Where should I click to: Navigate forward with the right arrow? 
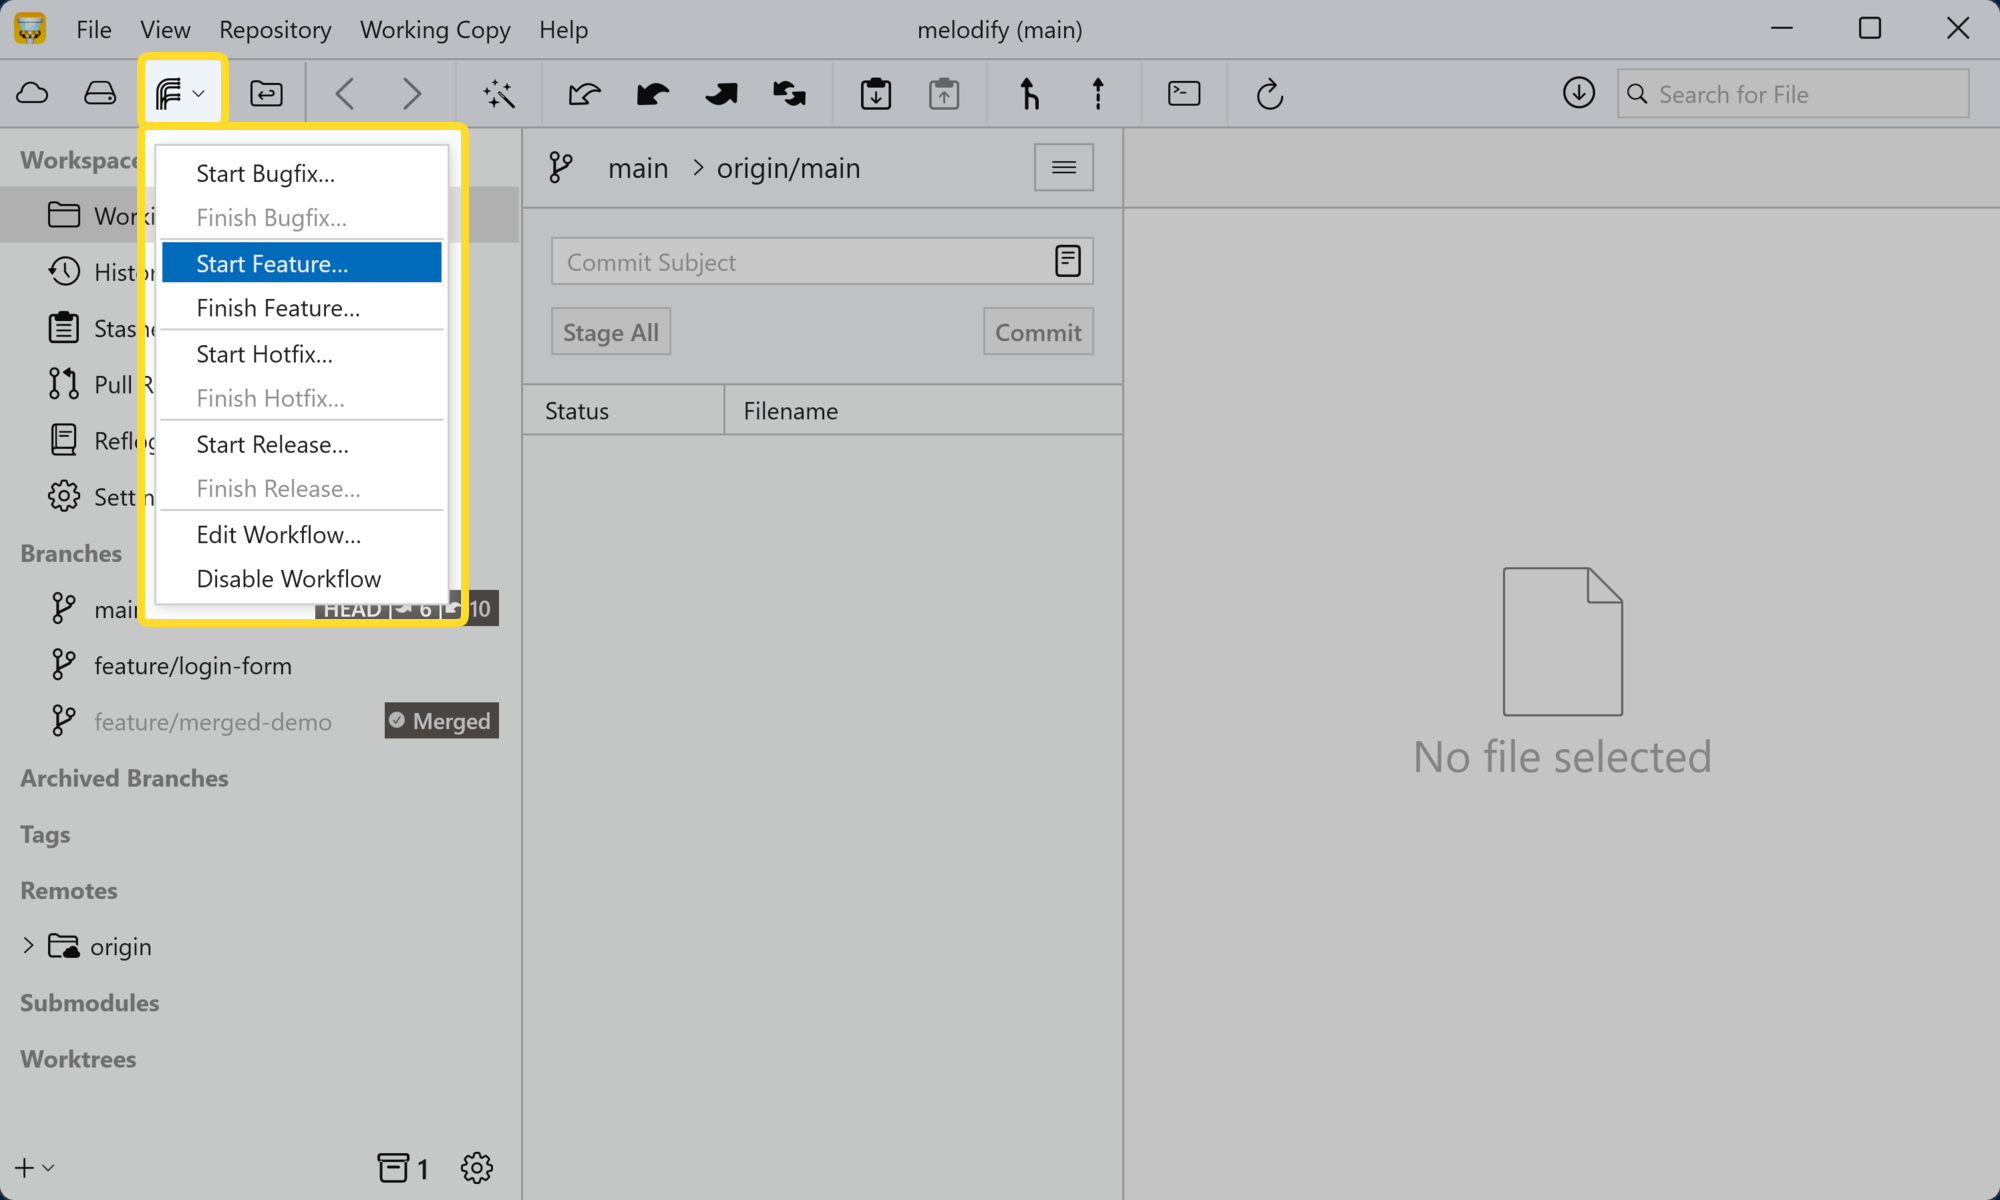(x=412, y=94)
